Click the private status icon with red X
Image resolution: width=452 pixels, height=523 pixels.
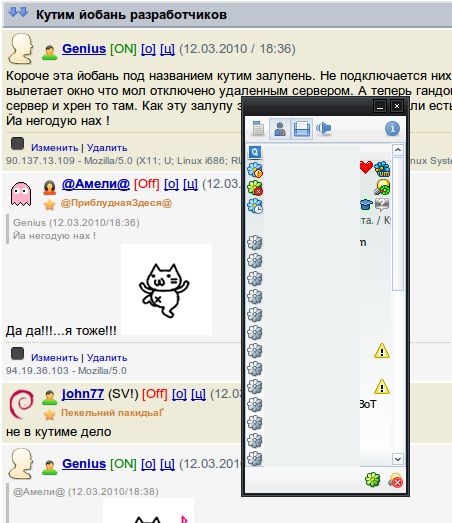tap(396, 481)
